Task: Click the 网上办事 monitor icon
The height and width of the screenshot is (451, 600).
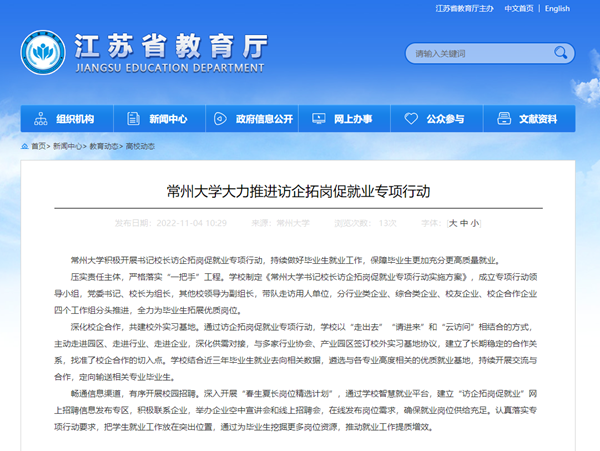Action: point(318,118)
